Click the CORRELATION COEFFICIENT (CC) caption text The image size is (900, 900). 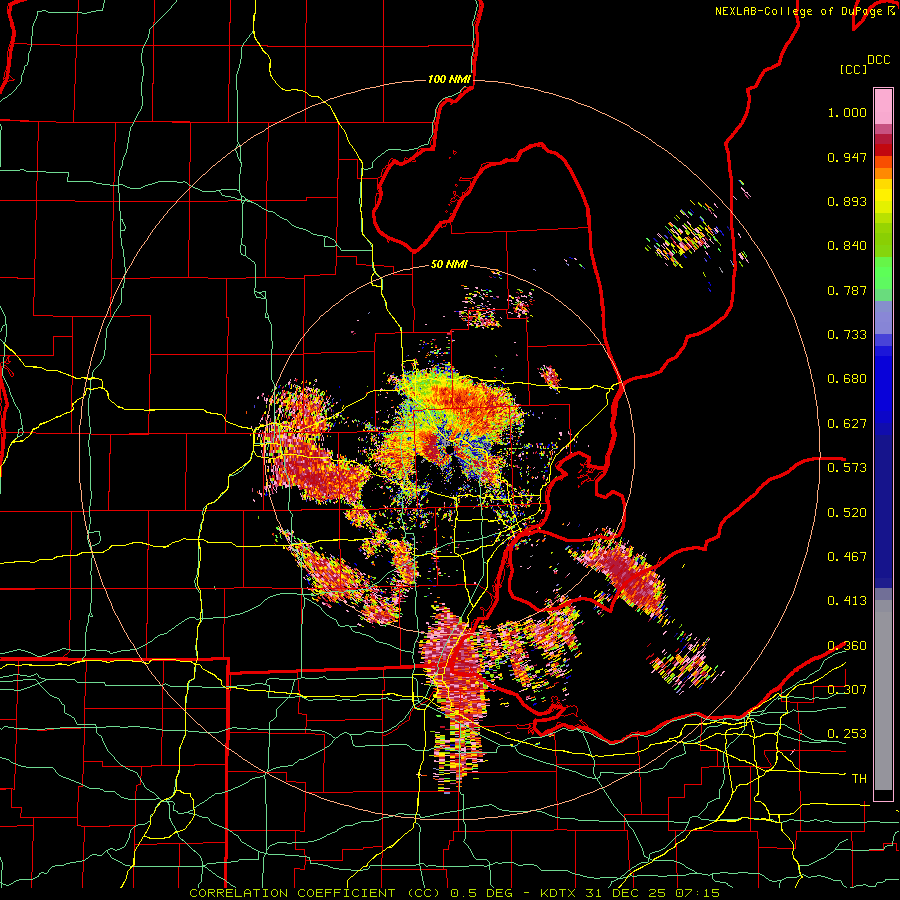point(314,893)
